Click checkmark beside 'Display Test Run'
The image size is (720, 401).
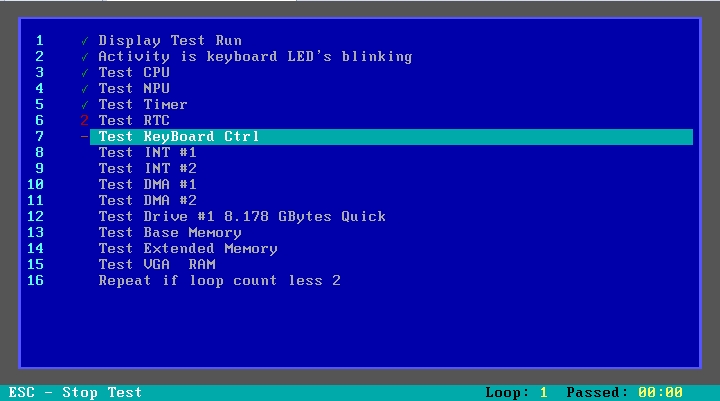(x=84, y=41)
